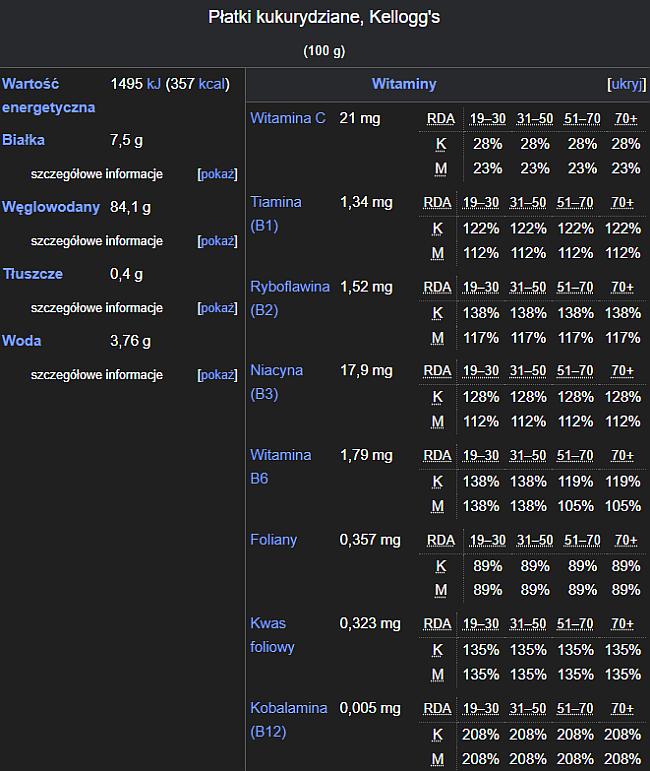This screenshot has width=650, height=771.
Task: Show detailed info under Białka
Action: pyautogui.click(x=217, y=174)
